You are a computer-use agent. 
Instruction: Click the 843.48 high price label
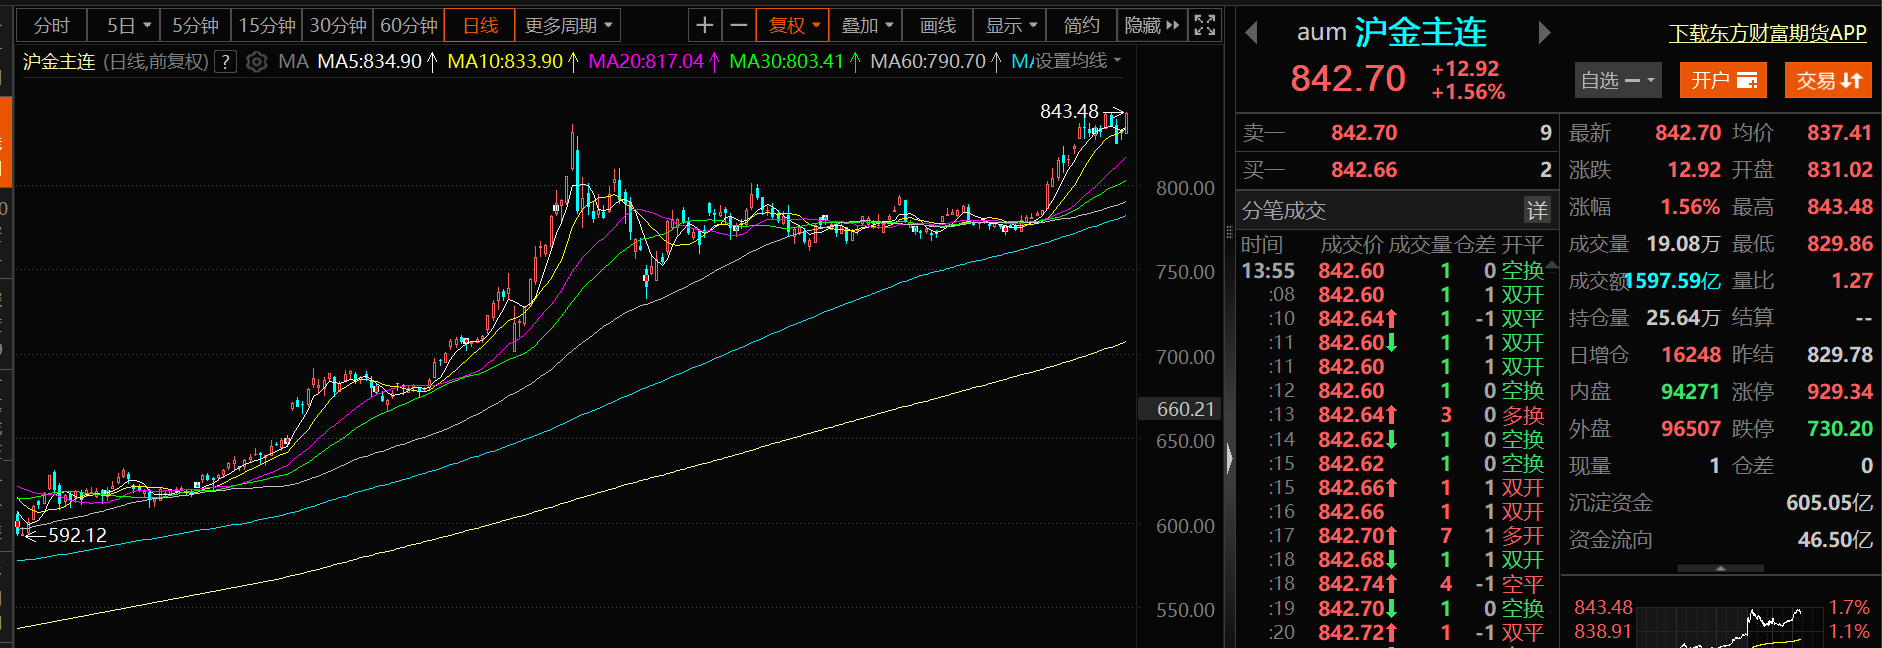[x=1069, y=111]
